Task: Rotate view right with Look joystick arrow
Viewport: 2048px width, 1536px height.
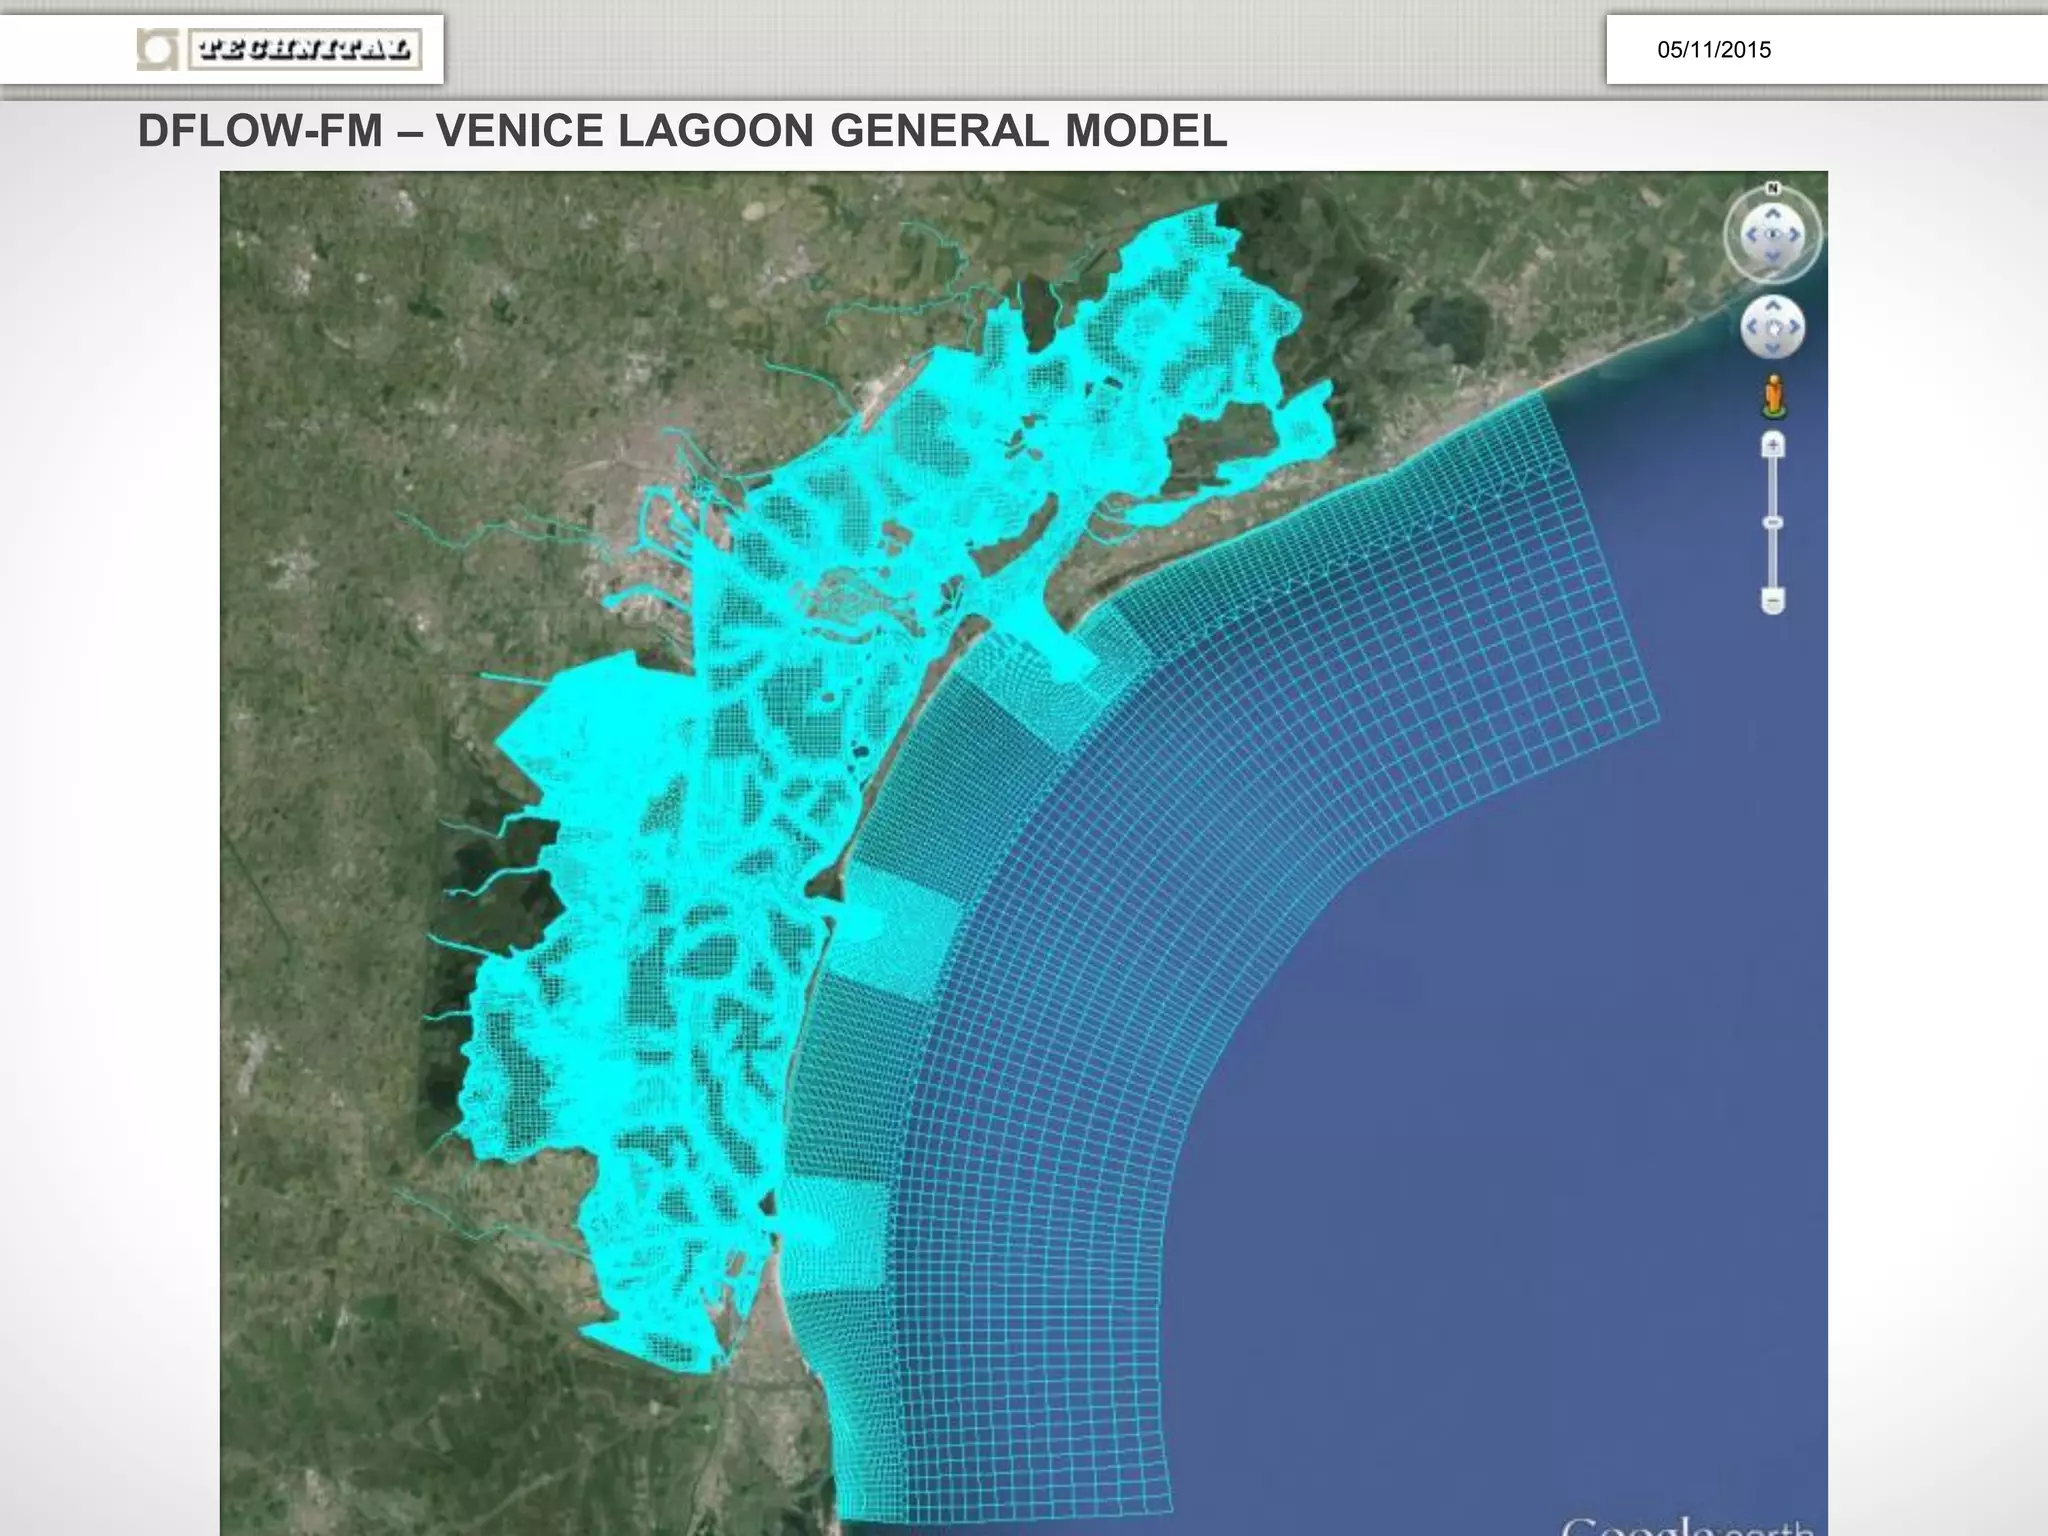Action: click(x=1795, y=235)
